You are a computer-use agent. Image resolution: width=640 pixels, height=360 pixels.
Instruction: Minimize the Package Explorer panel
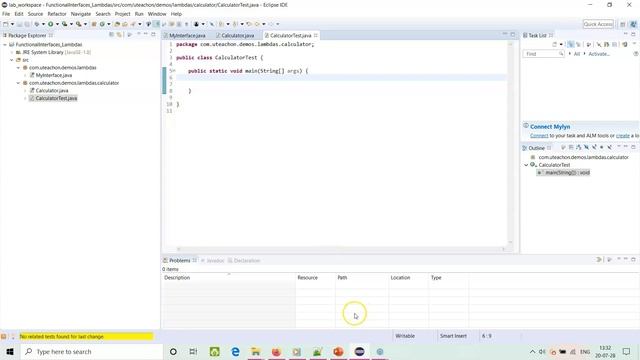(x=146, y=35)
